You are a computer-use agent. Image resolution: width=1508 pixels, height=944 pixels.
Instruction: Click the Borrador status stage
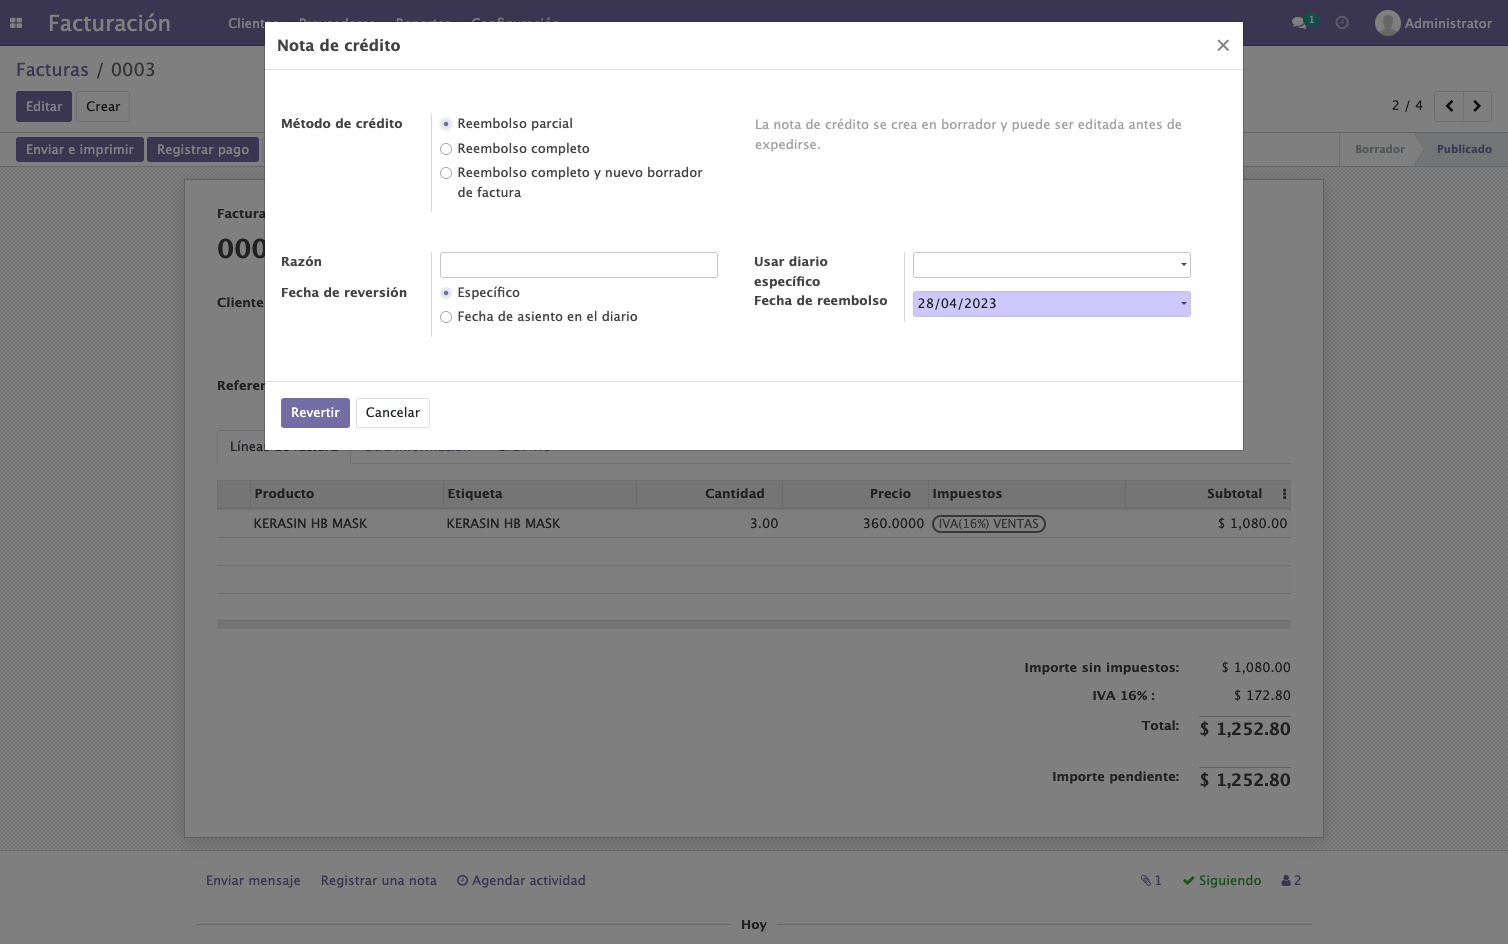point(1379,149)
